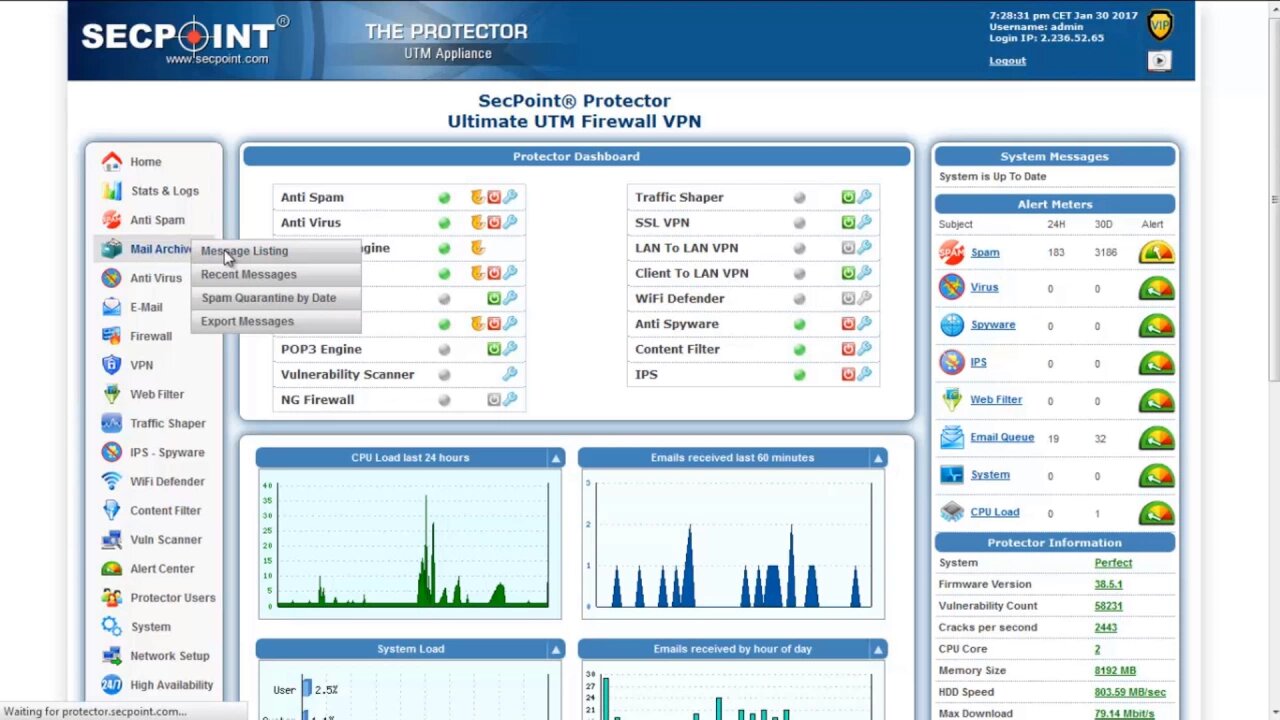Open the Web Filter alert link

pos(996,400)
